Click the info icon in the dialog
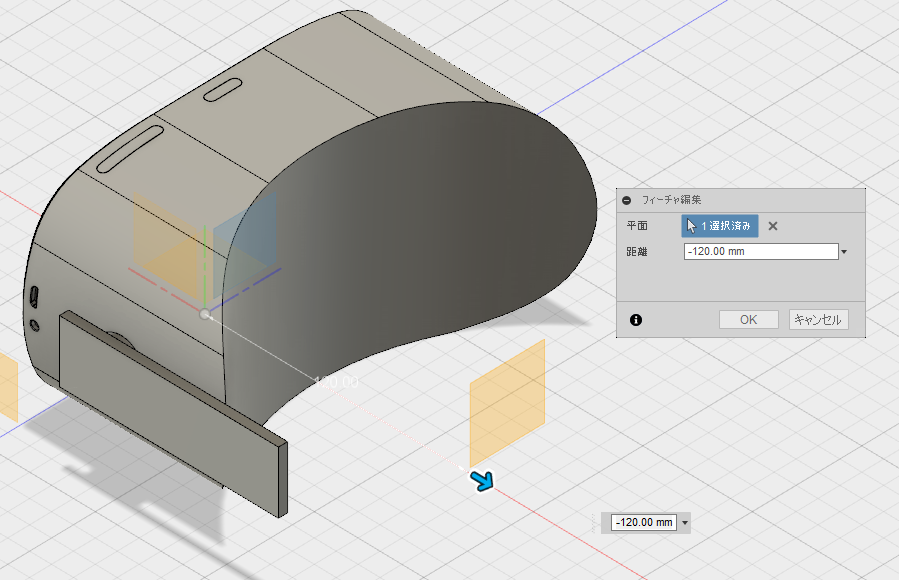Screen dimensions: 899x580 coord(636,320)
